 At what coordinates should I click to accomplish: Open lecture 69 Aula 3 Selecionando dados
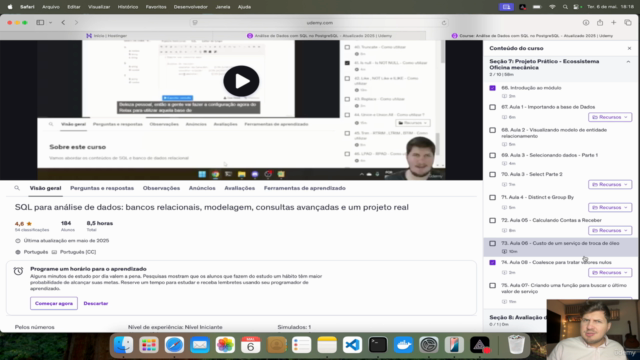click(x=561, y=159)
